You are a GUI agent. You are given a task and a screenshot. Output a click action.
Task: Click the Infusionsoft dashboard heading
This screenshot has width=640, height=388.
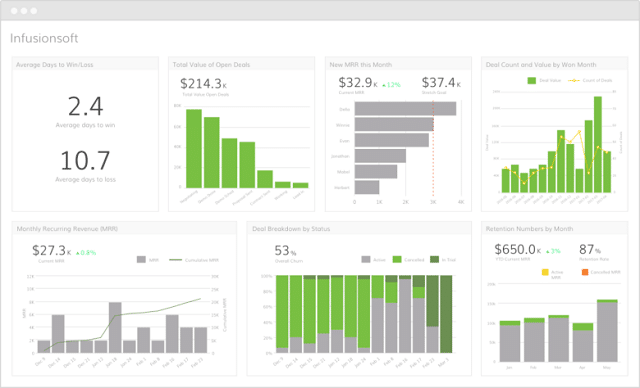44,38
